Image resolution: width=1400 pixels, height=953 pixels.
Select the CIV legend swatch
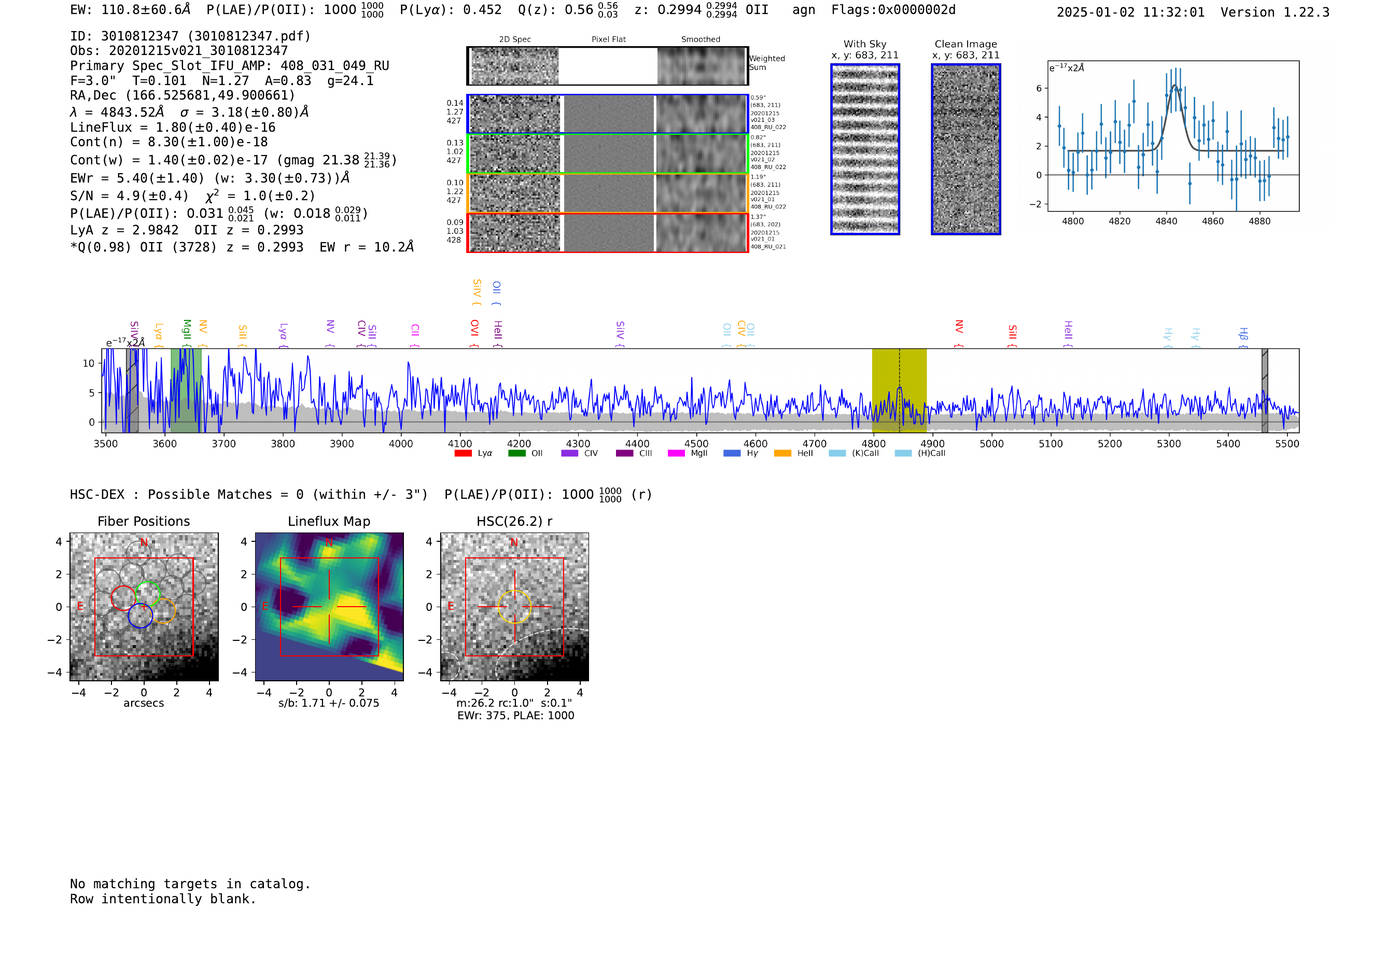point(570,453)
